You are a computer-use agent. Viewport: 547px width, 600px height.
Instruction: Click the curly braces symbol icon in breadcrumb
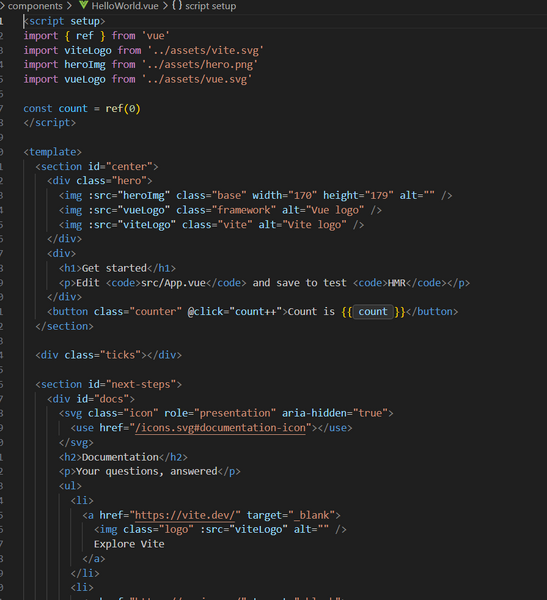click(177, 5)
